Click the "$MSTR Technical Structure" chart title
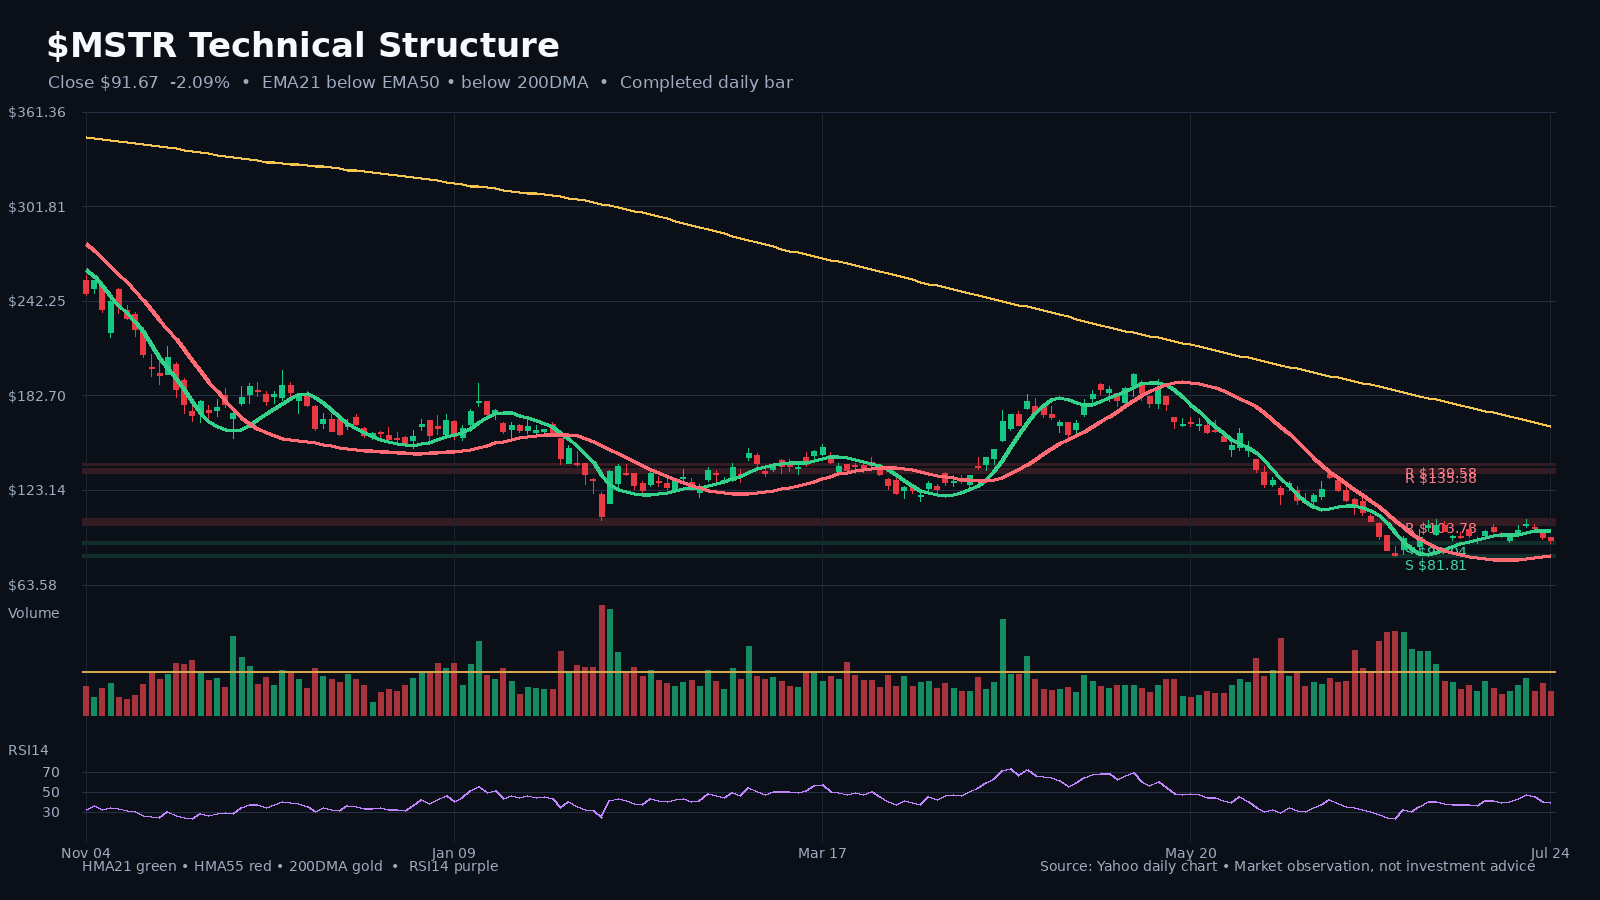This screenshot has width=1600, height=900. [x=303, y=46]
